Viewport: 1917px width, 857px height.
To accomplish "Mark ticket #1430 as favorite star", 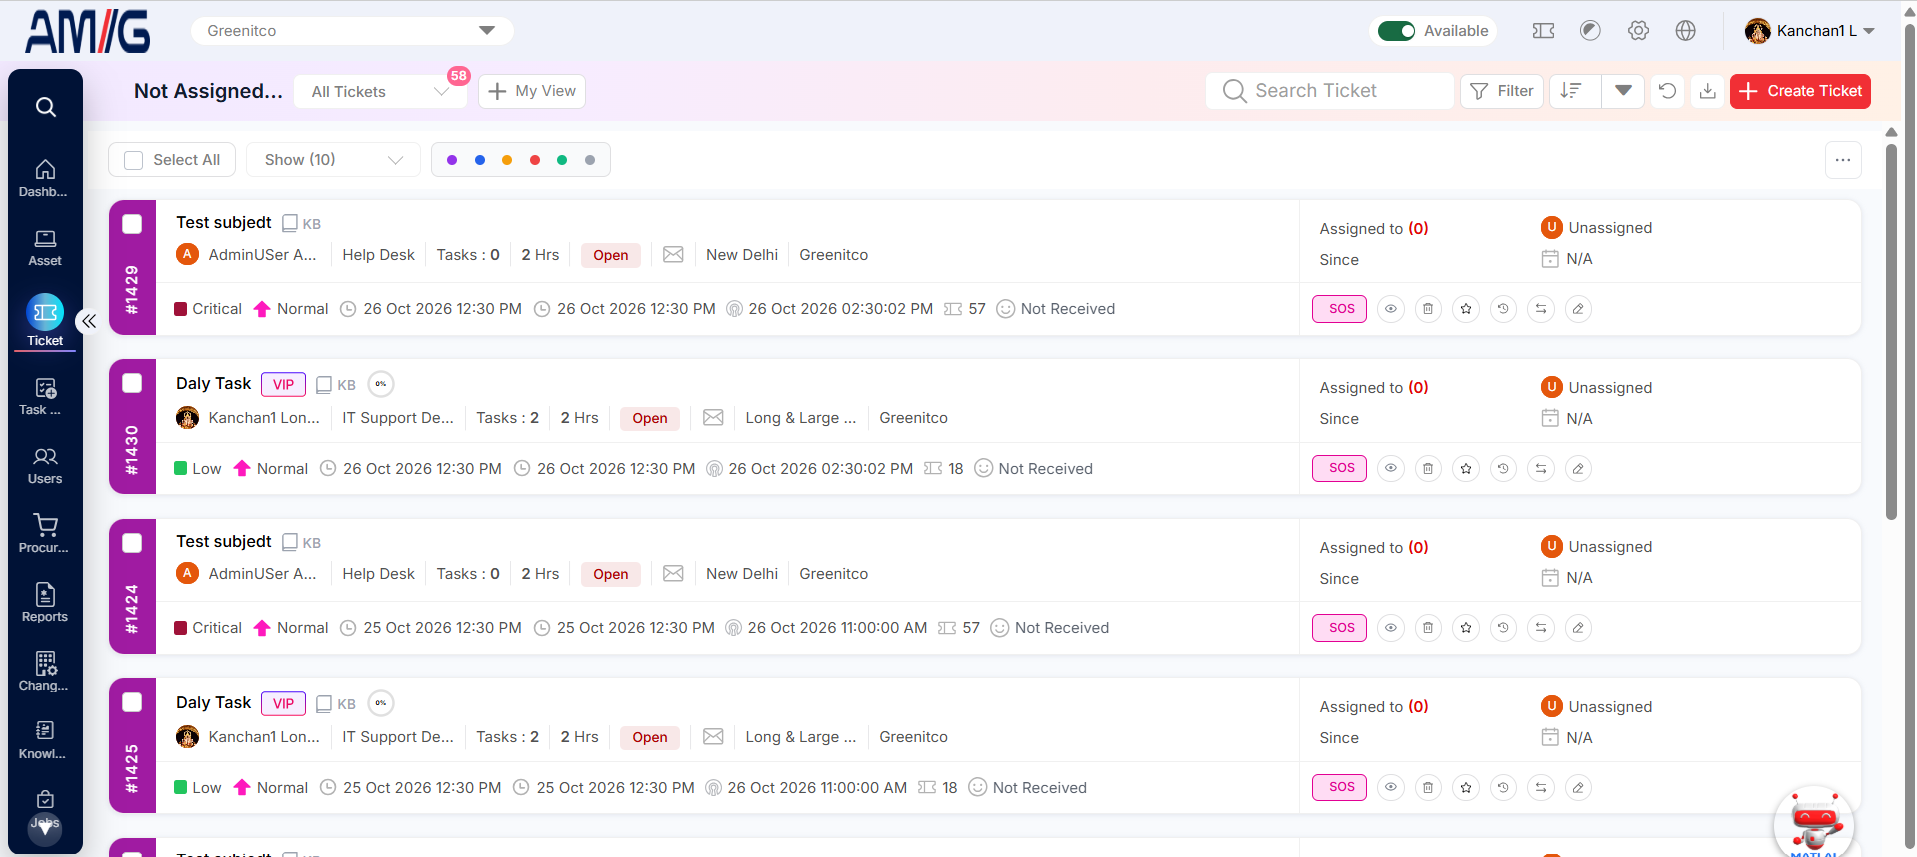I will click(1466, 468).
